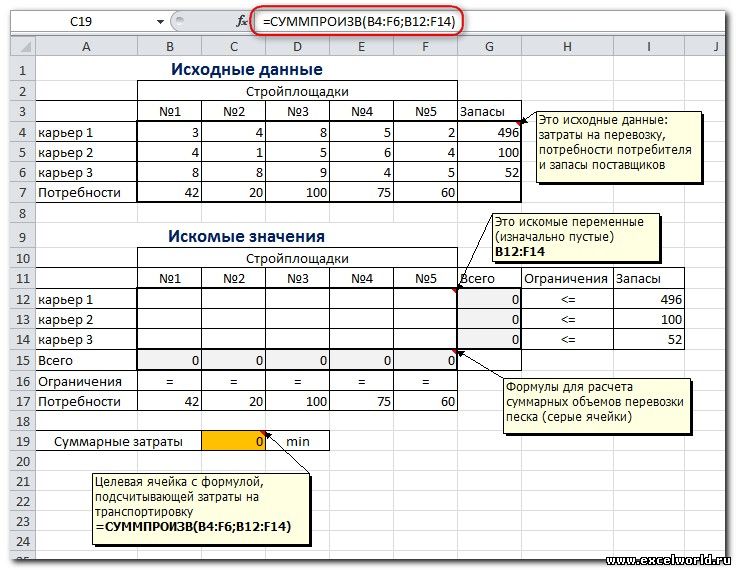Click 'Суммарные затраты' label
The width and height of the screenshot is (736, 570).
pyautogui.click(x=118, y=441)
